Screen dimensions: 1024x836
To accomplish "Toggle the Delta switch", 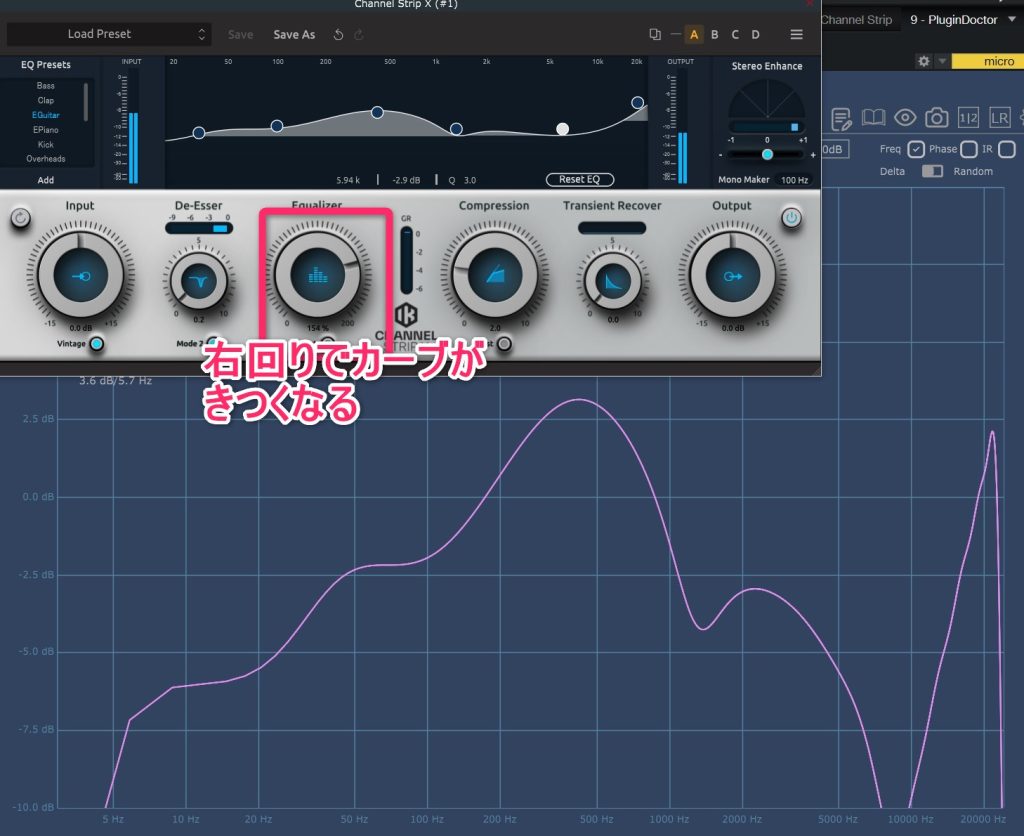I will click(x=932, y=171).
